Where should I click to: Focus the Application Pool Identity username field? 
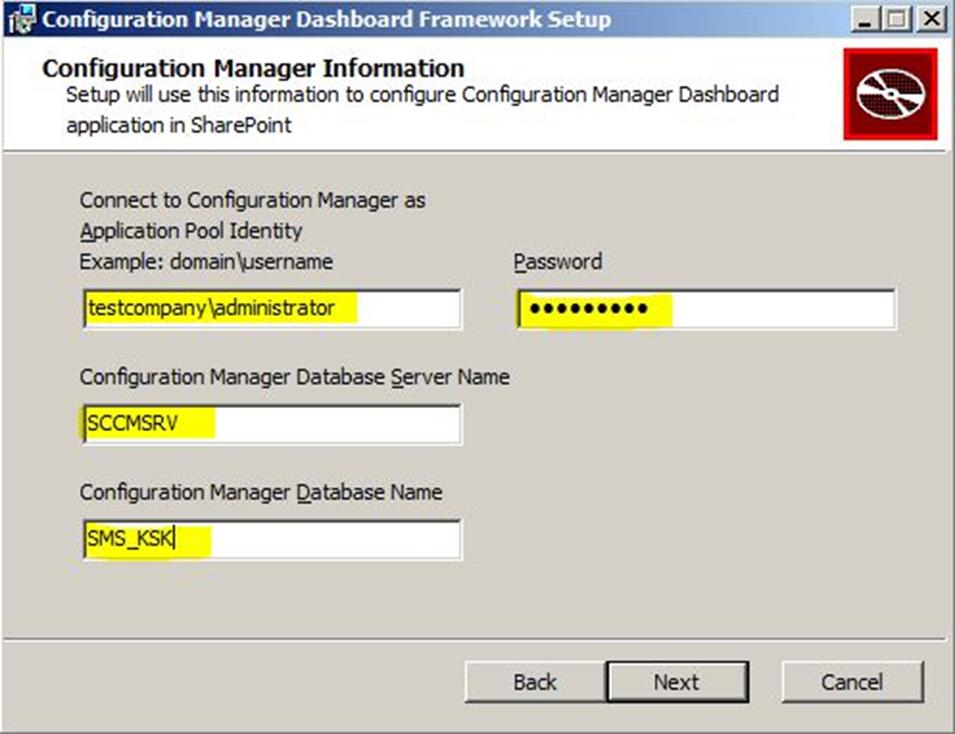[x=272, y=309]
